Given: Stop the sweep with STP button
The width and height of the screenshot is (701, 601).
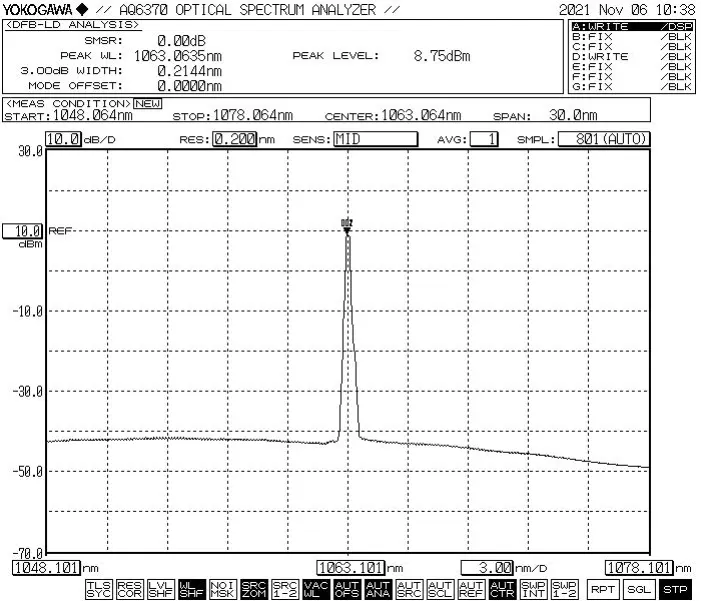Looking at the screenshot, I should (676, 589).
